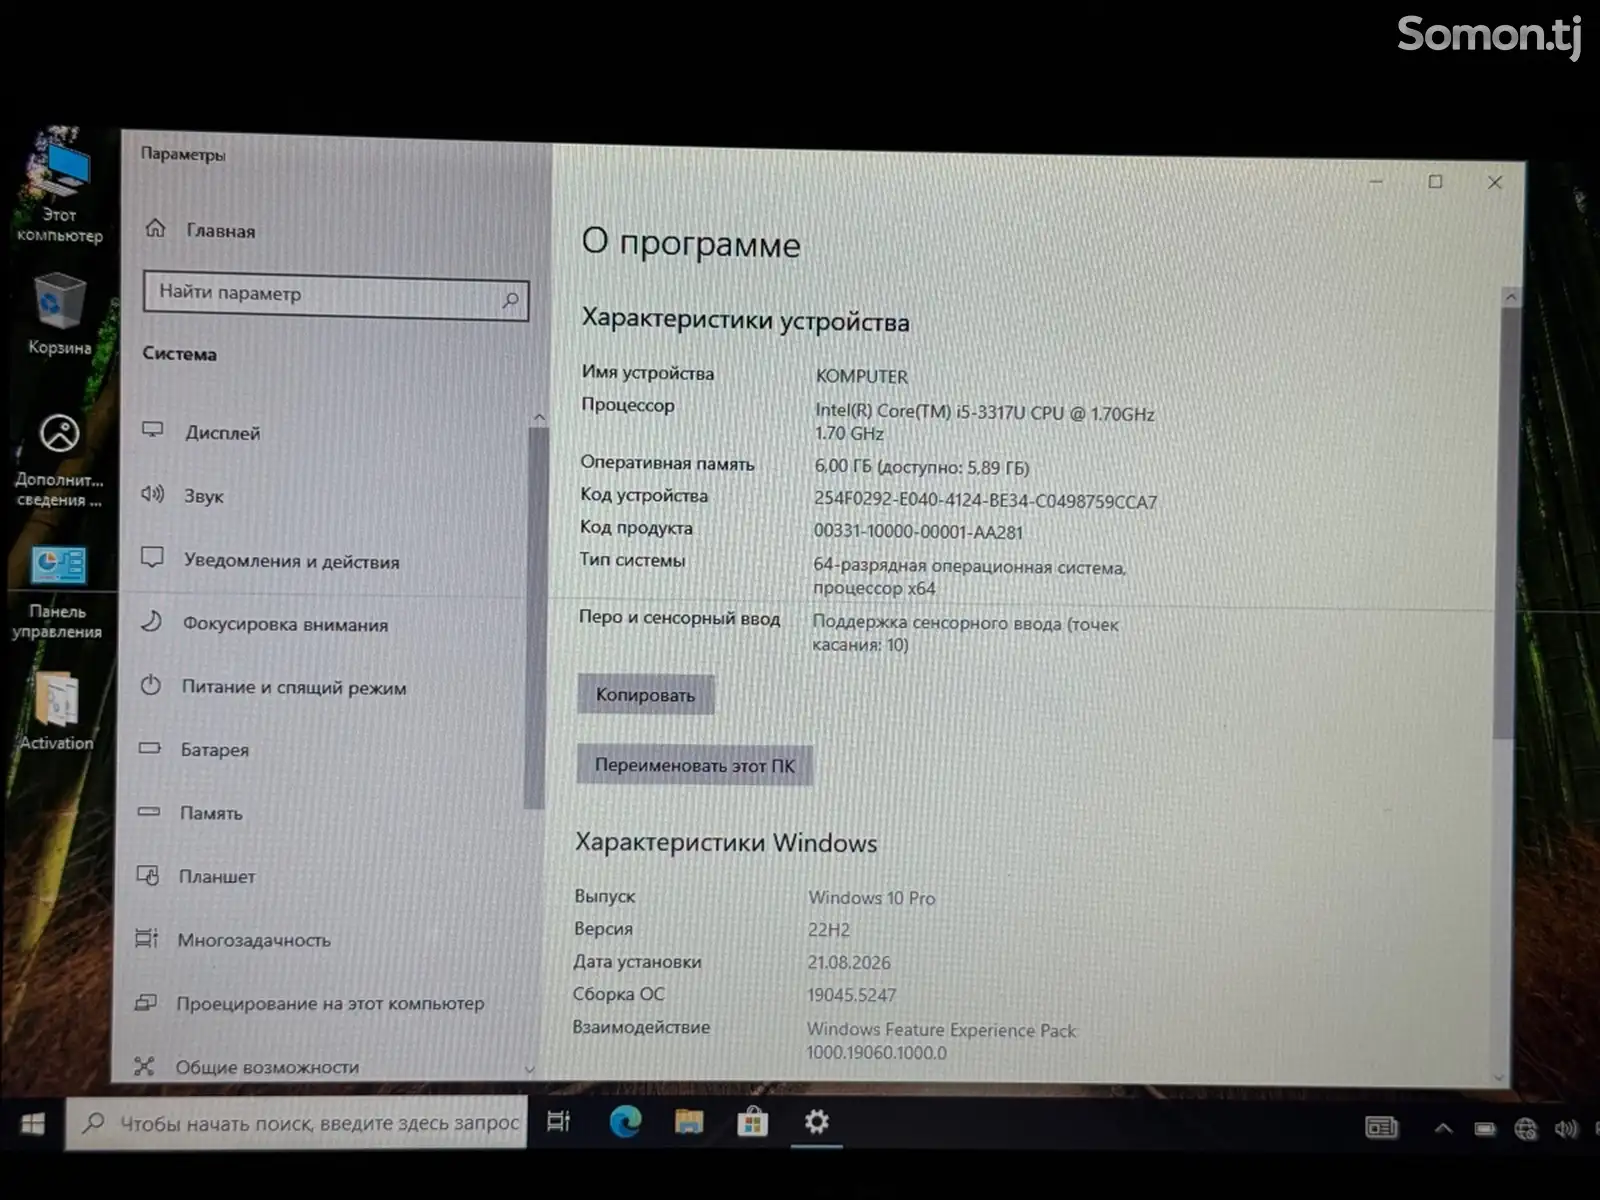This screenshot has width=1600, height=1200.
Task: Click the processor value i5-3317U
Action: coord(985,423)
